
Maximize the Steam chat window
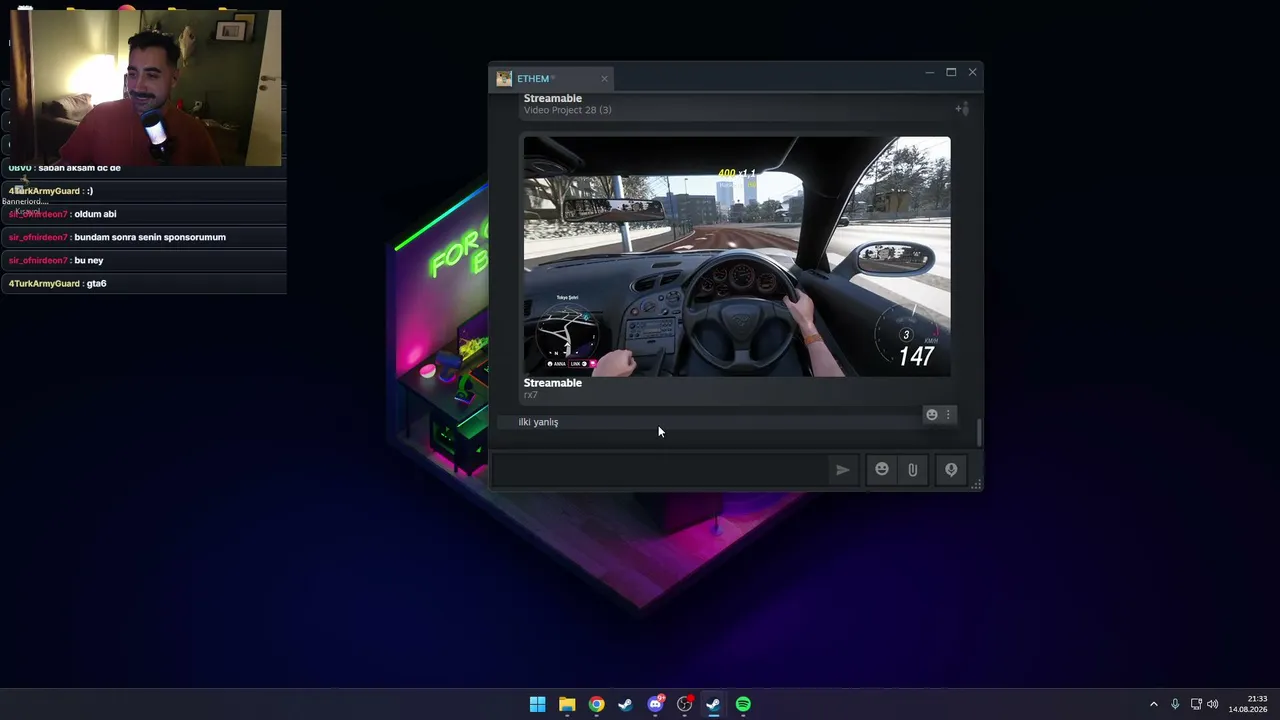point(951,72)
